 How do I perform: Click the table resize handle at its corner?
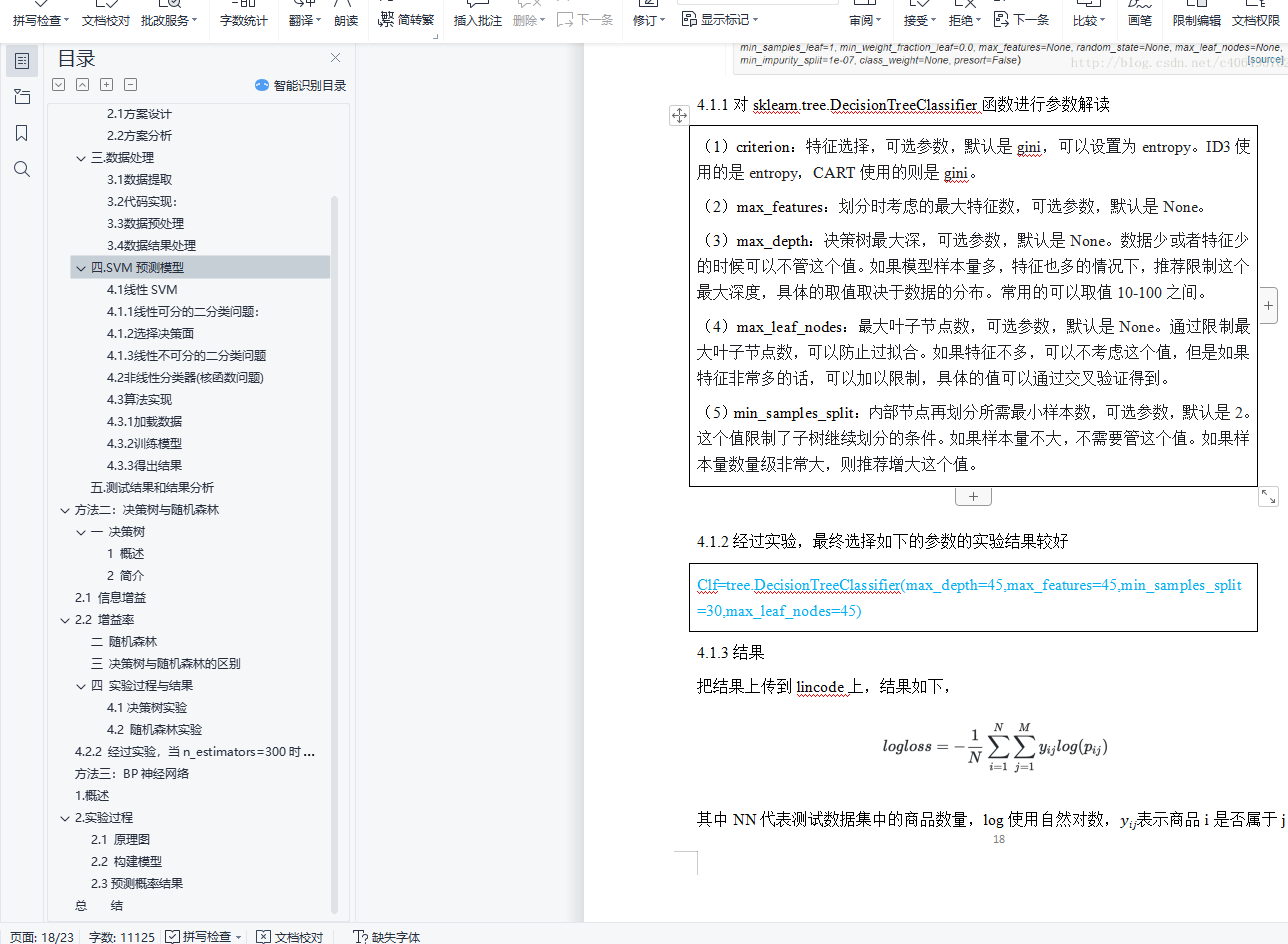click(1268, 496)
